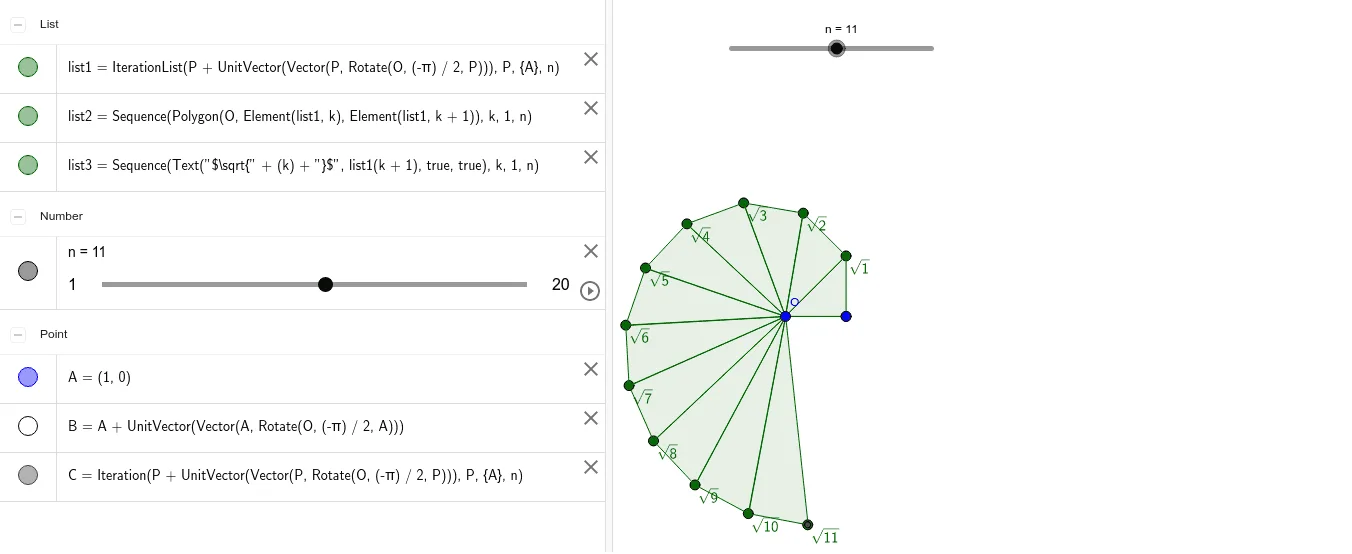Show point B using its visibility circle
This screenshot has width=1352, height=554.
[28, 426]
